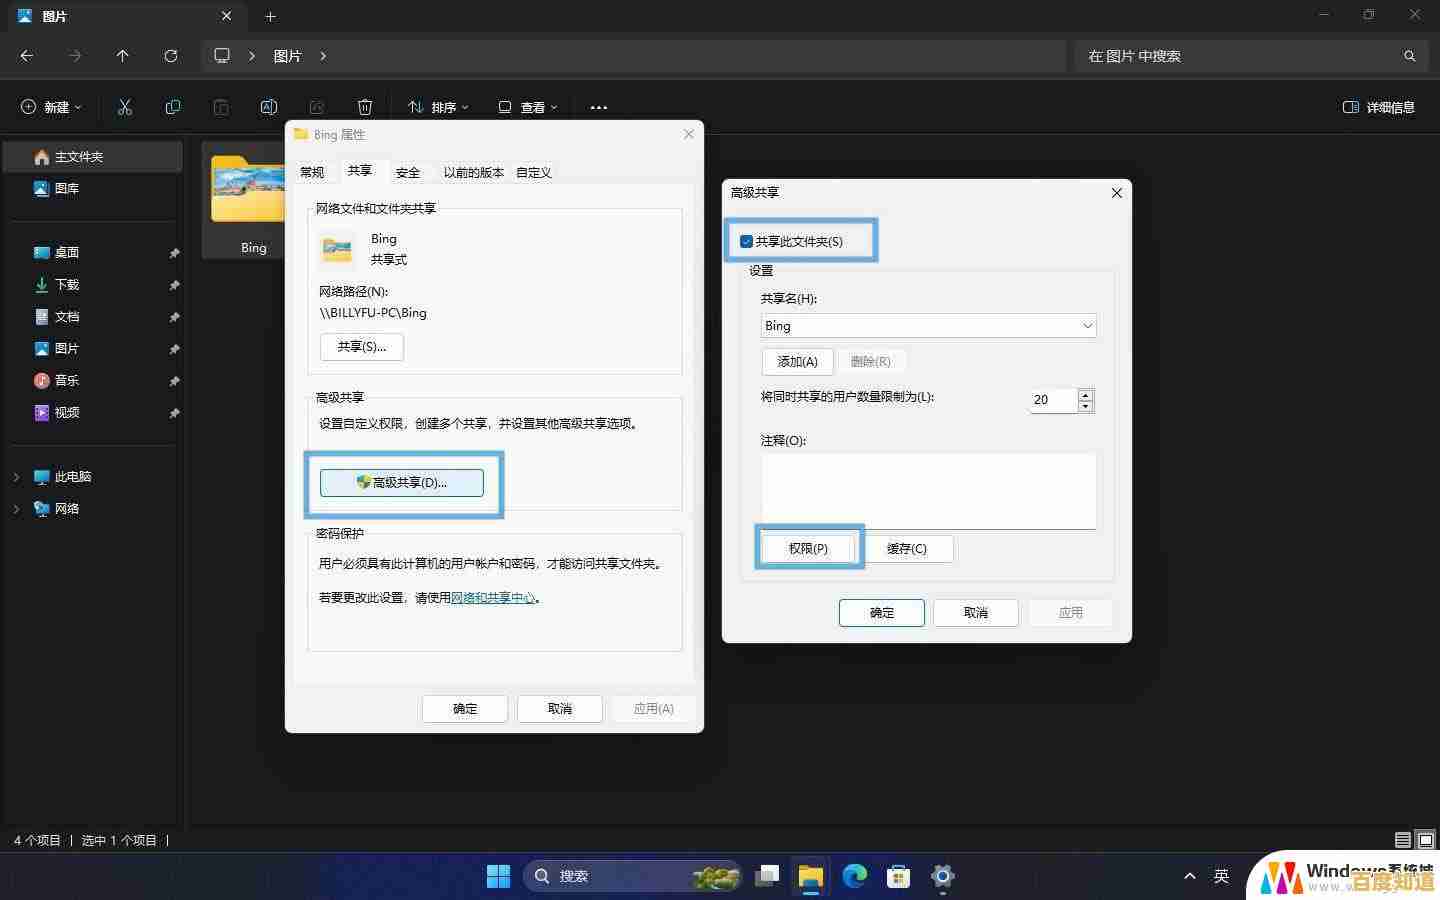Open Microsoft Edge from the taskbar
This screenshot has width=1440, height=900.
pos(853,876)
